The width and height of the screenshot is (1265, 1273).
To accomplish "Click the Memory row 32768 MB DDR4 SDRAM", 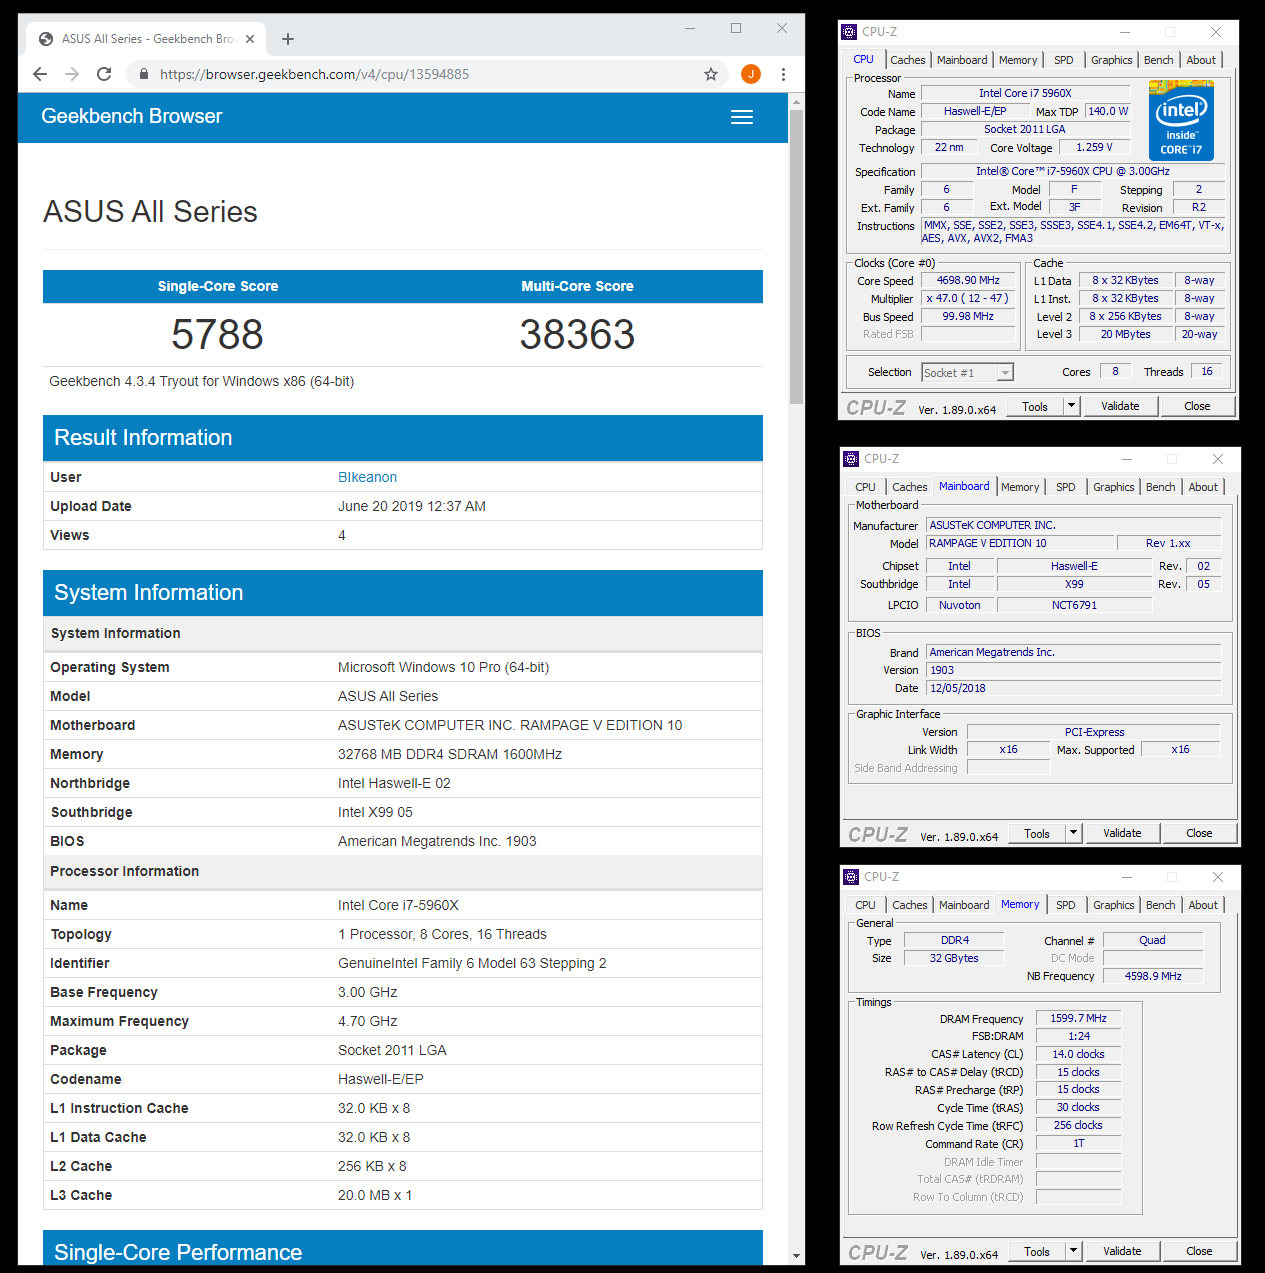I will click(402, 754).
